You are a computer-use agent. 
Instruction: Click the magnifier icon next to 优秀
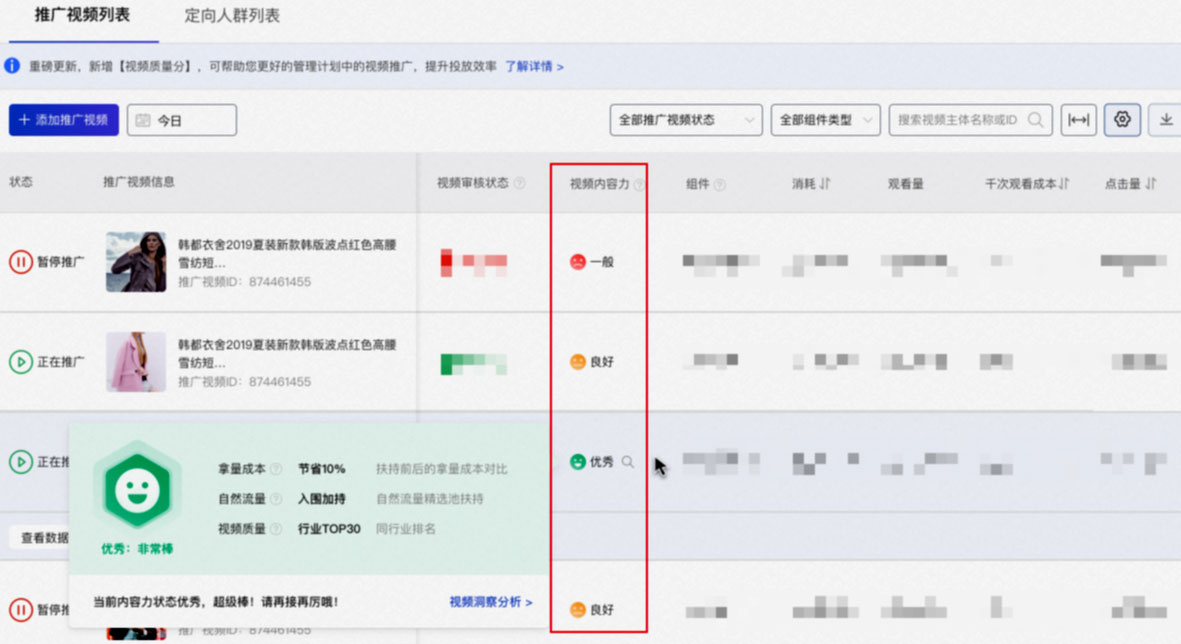(x=627, y=462)
